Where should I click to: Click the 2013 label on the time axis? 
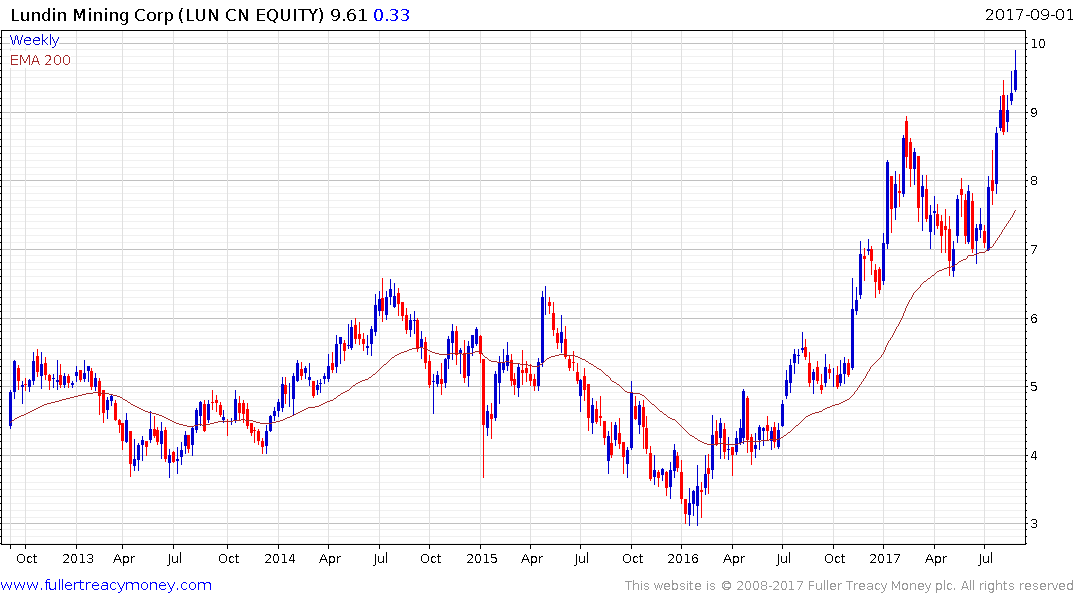77,558
